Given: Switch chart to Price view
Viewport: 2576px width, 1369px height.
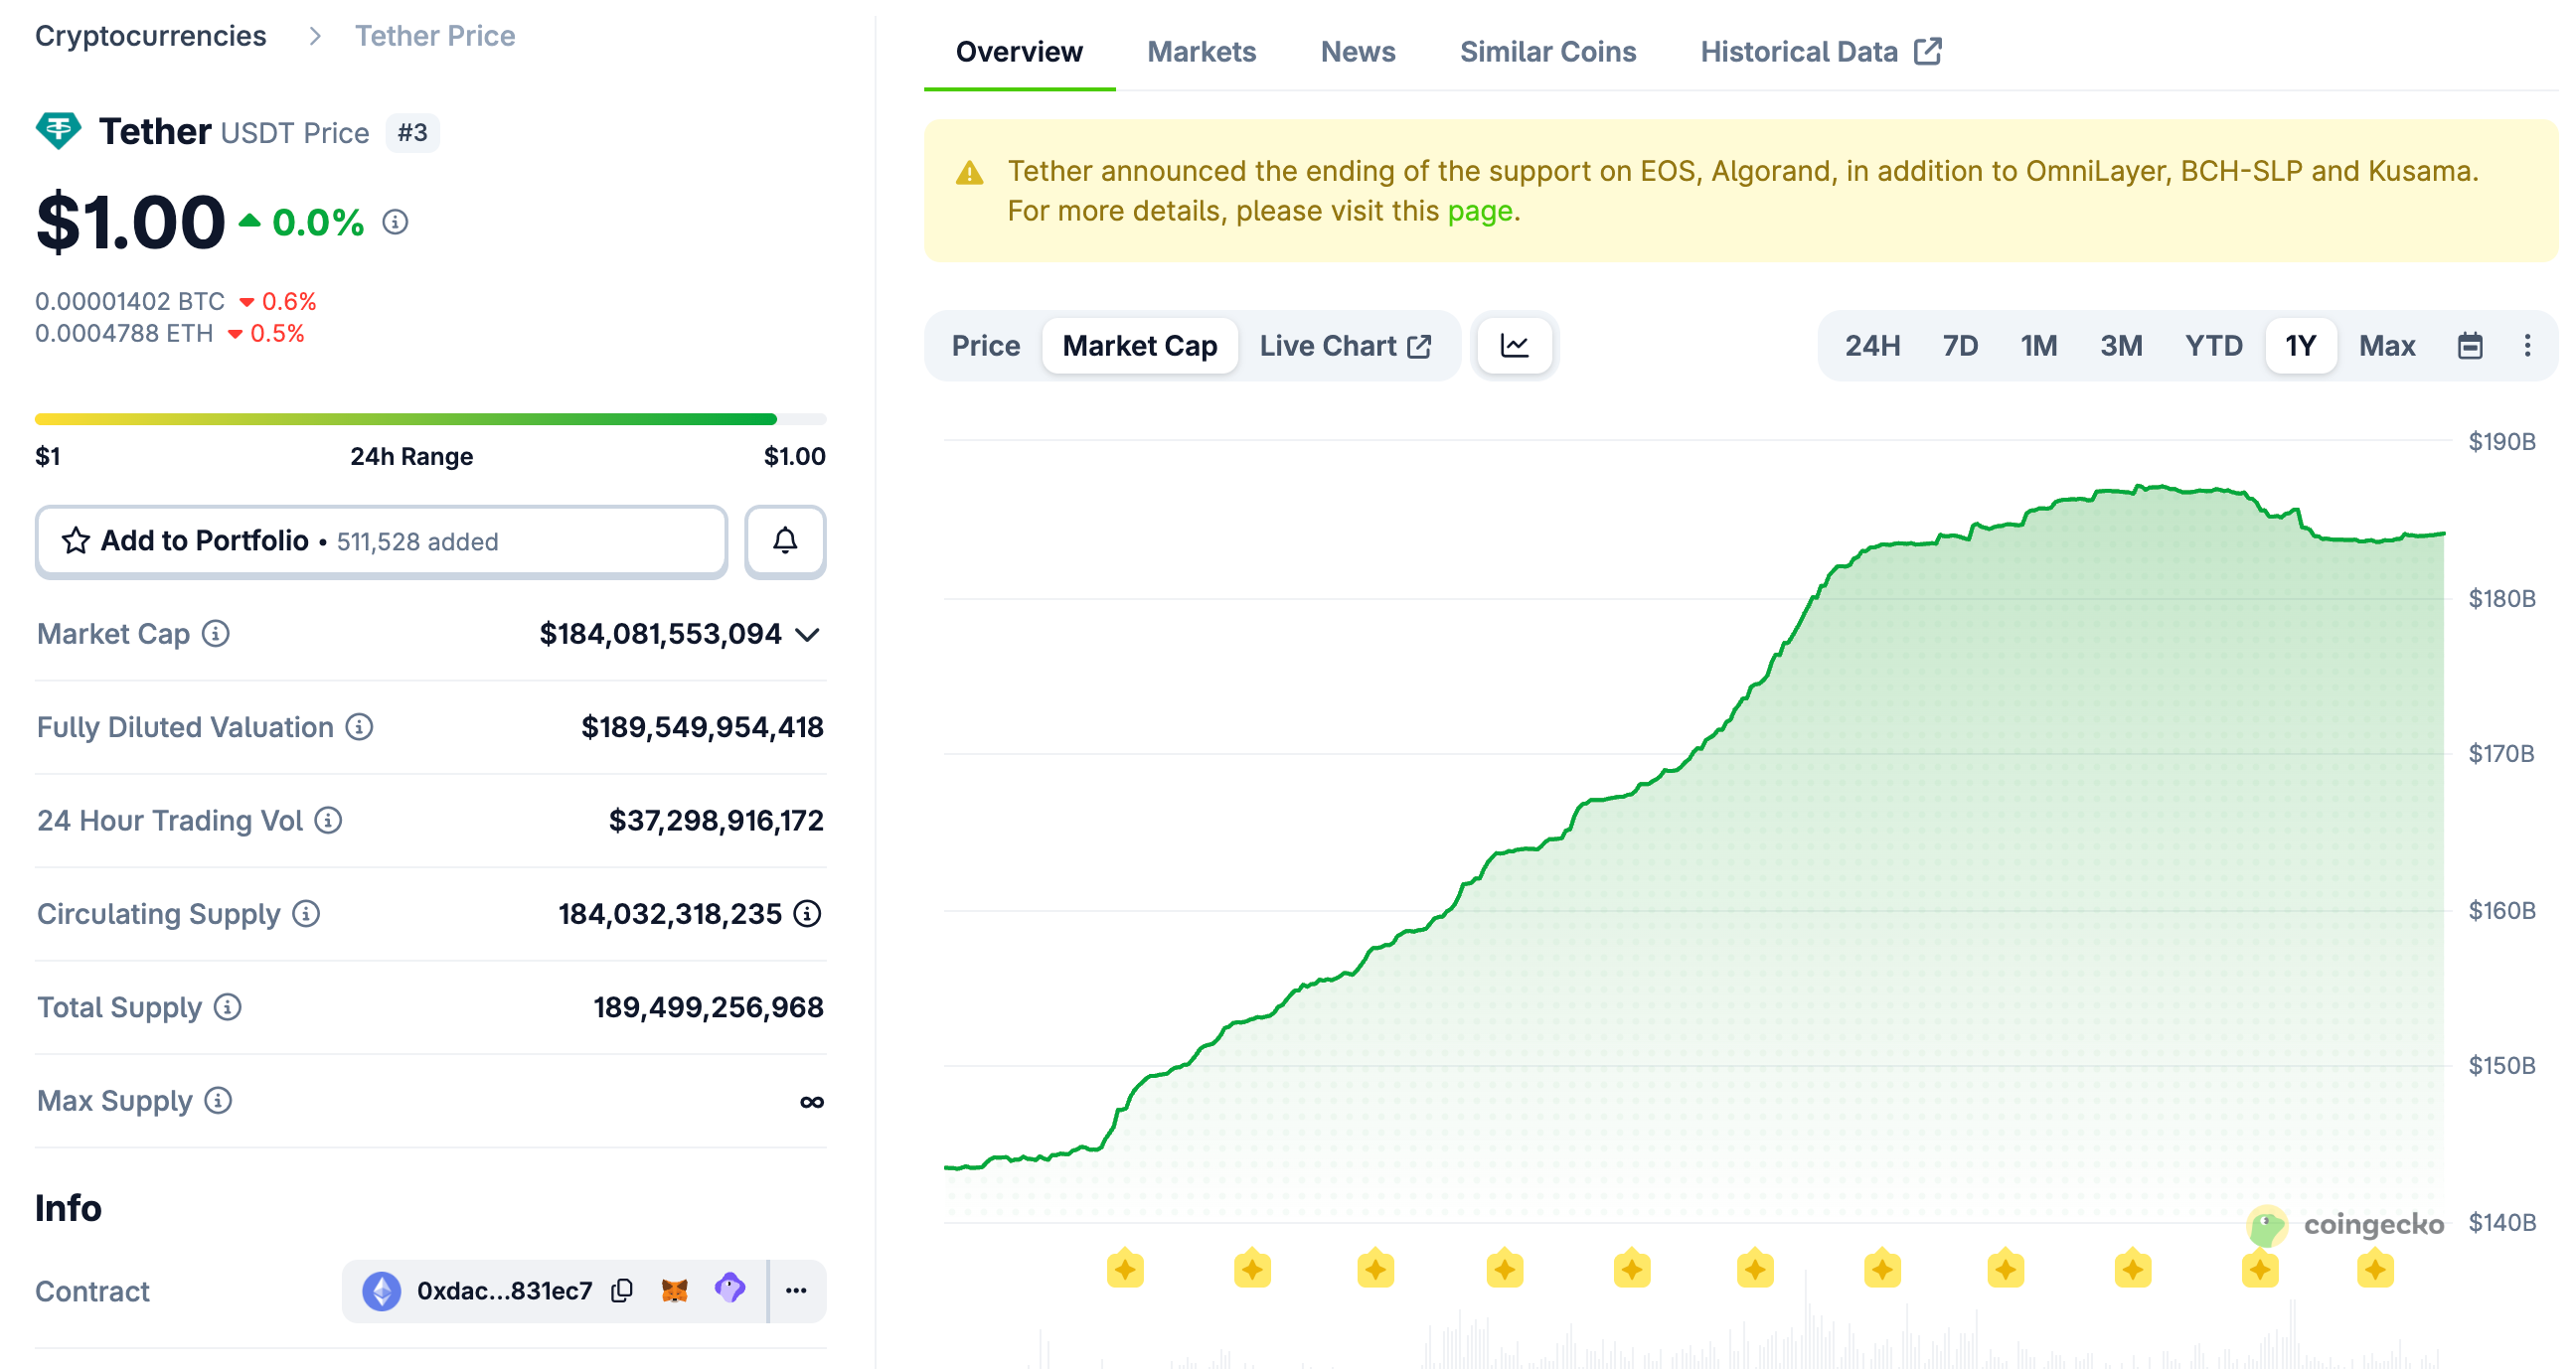Looking at the screenshot, I should 985,346.
